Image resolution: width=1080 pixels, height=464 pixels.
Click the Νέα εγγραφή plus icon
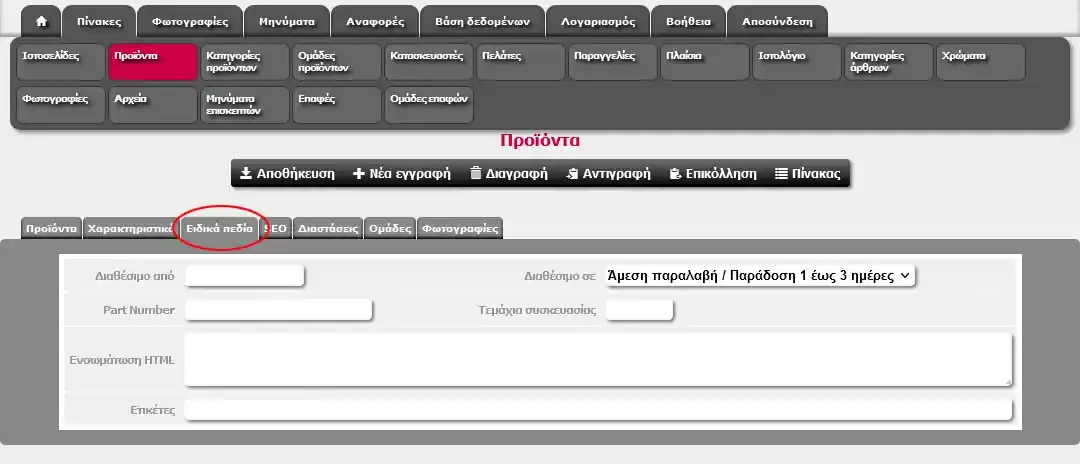pyautogui.click(x=360, y=173)
